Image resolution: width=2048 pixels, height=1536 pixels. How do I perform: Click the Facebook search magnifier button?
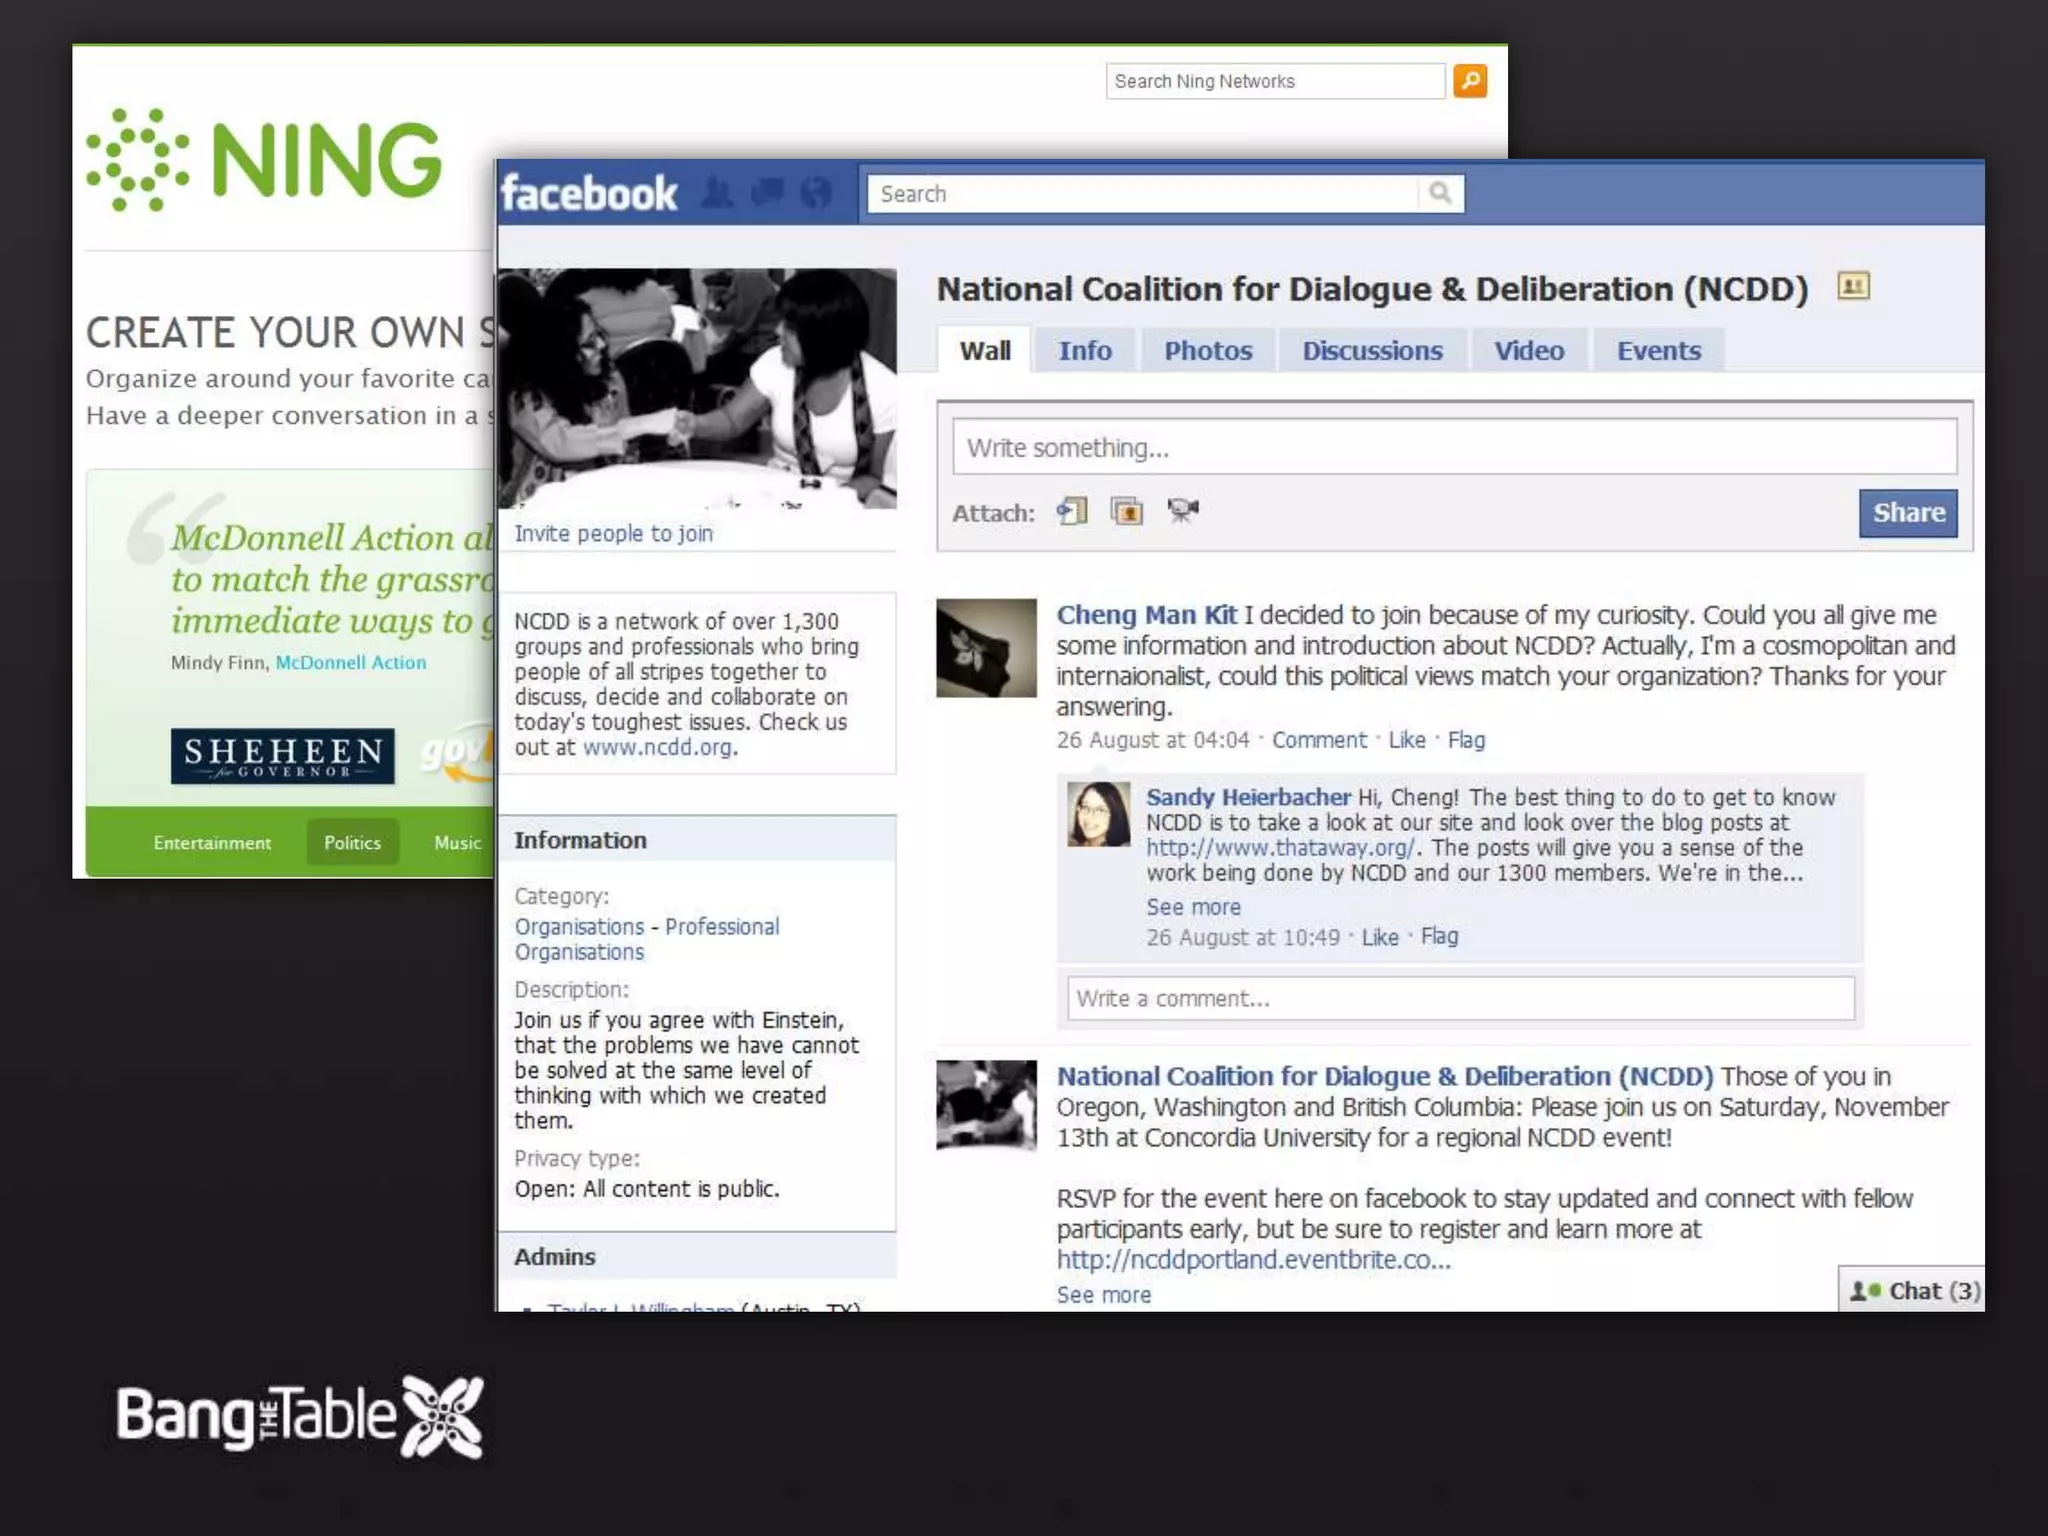point(1439,193)
